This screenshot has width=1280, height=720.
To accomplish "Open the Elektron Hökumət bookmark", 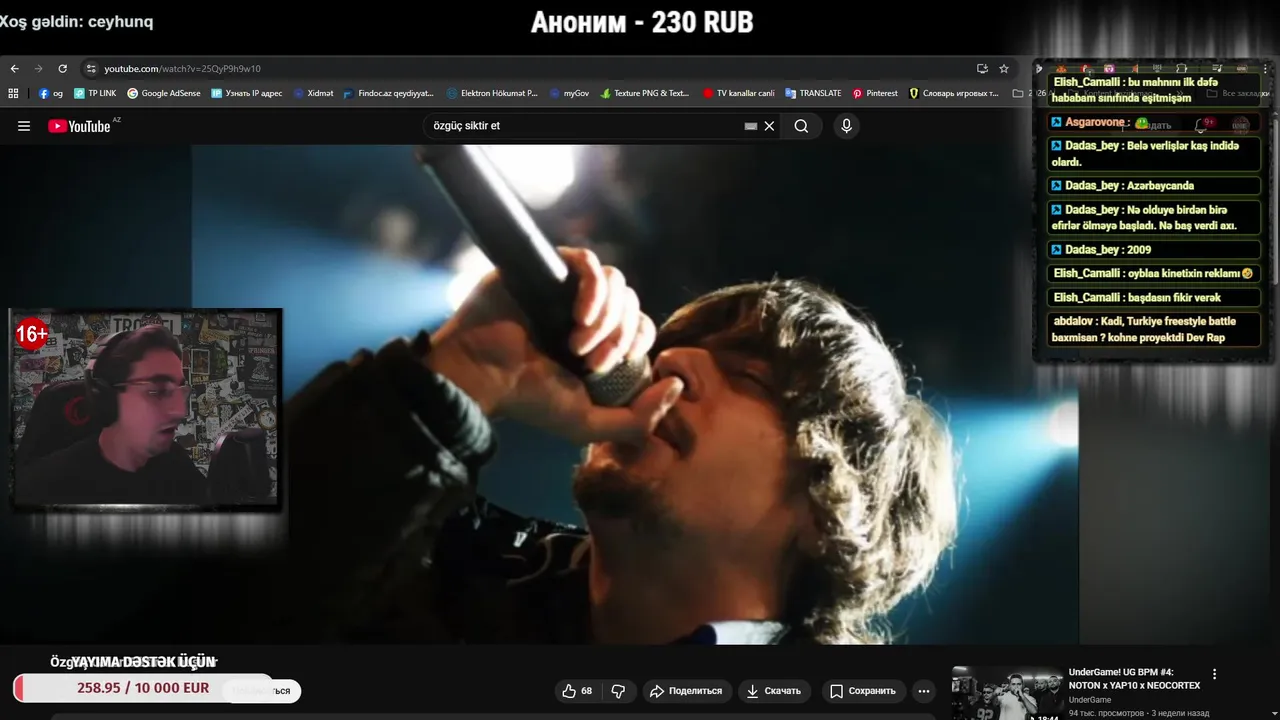I will 492,93.
